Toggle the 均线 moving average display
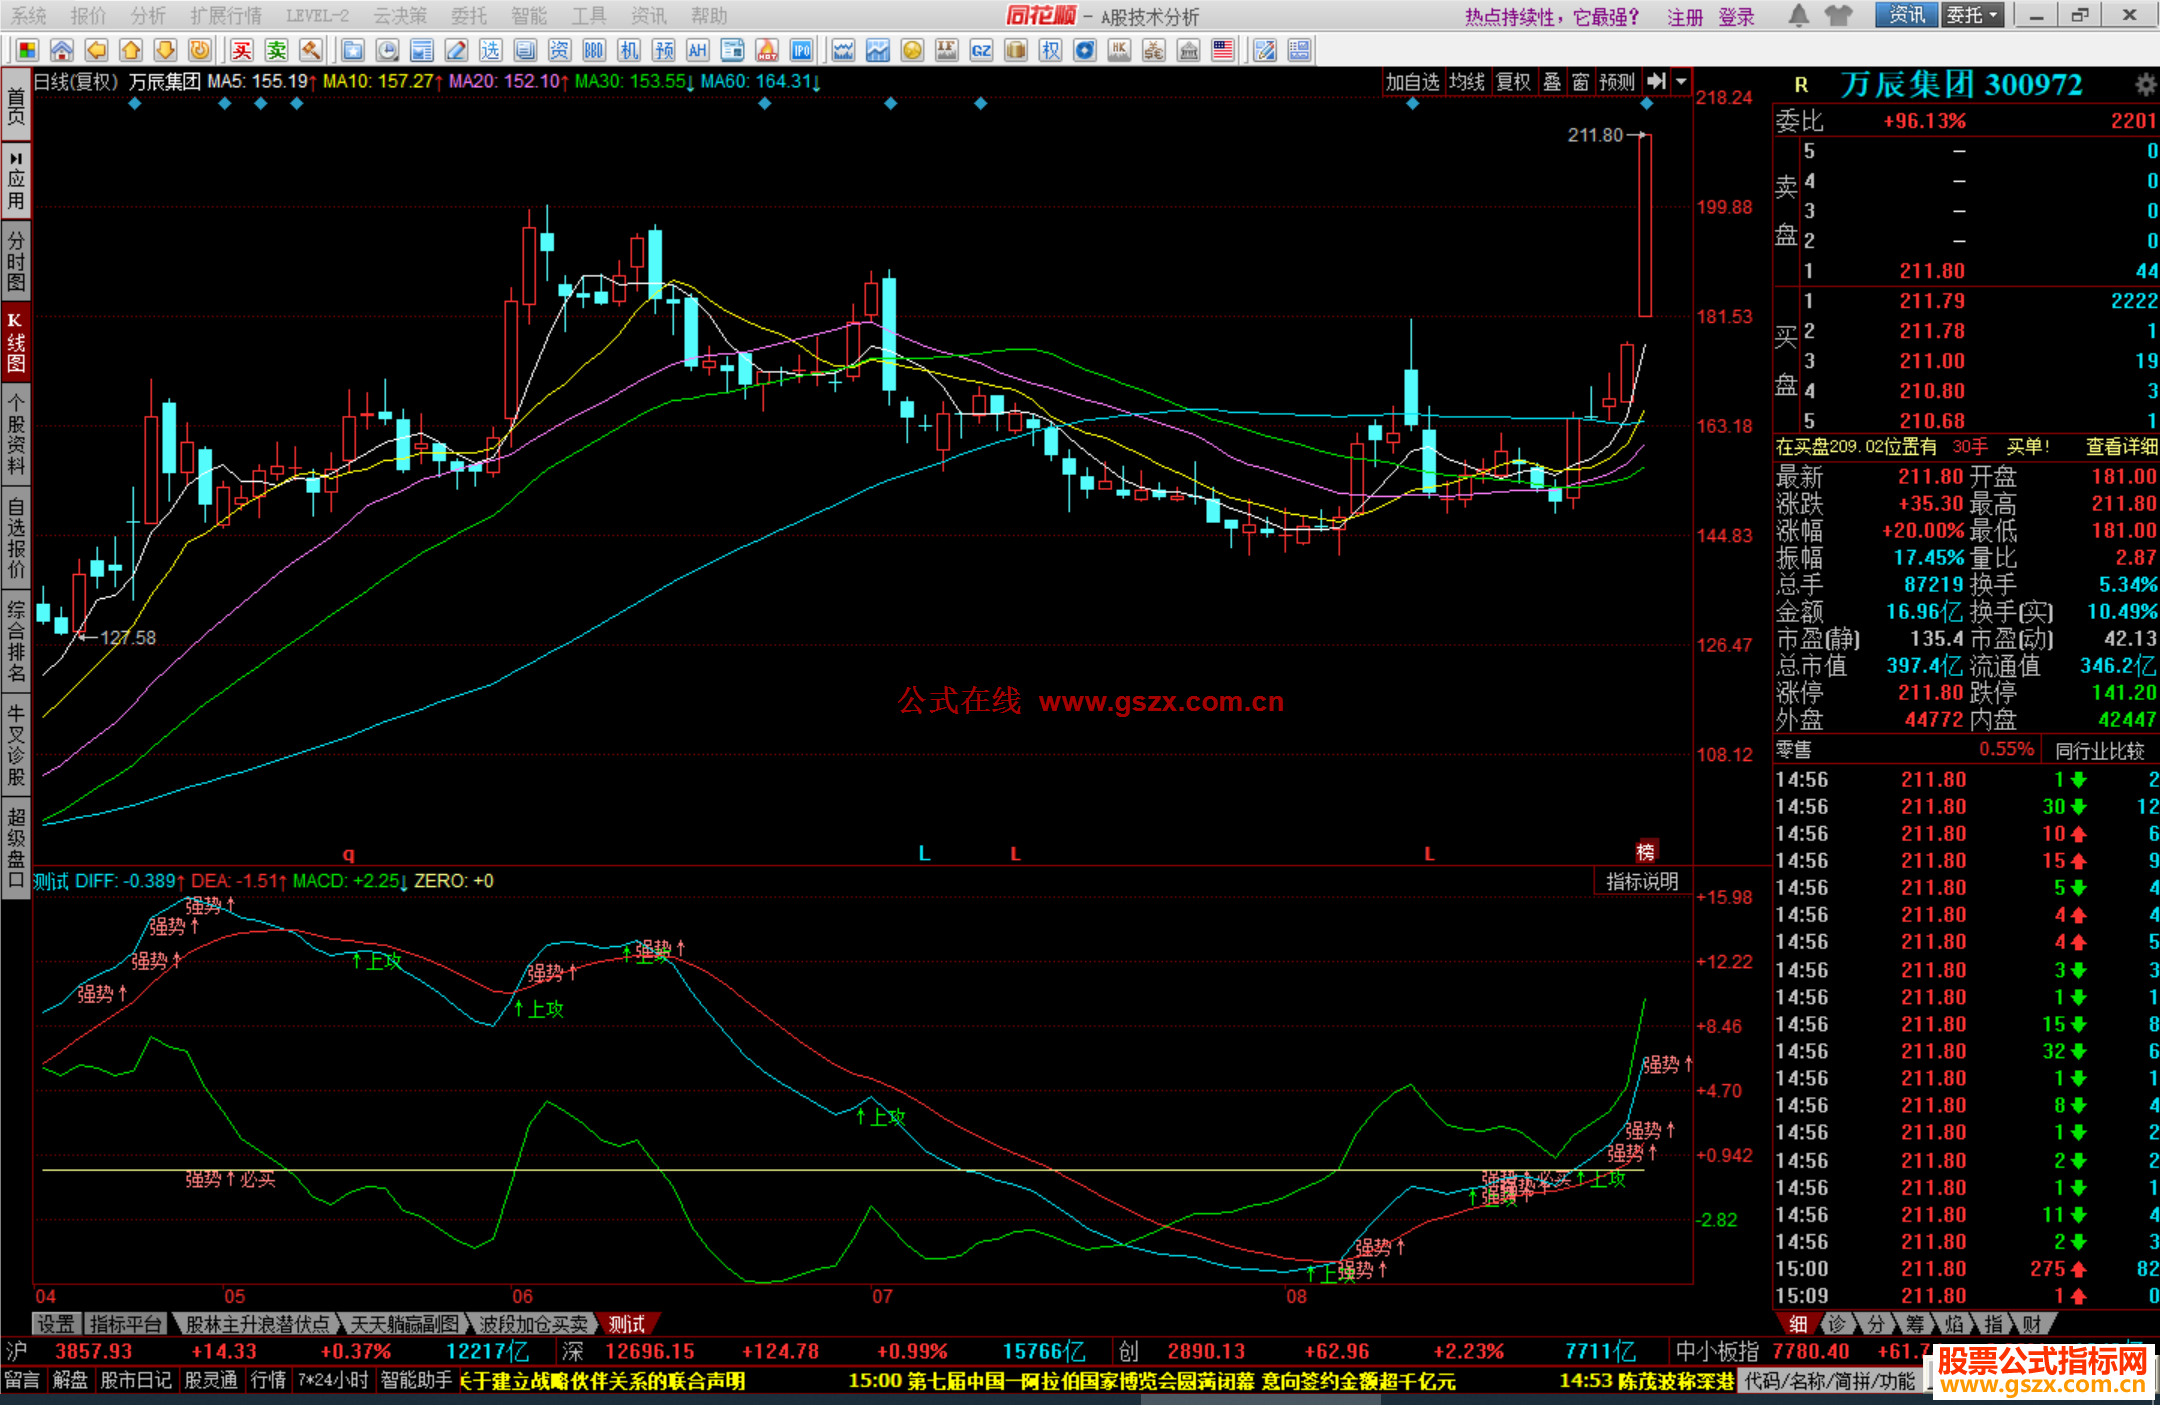2160x1405 pixels. (x=1467, y=82)
